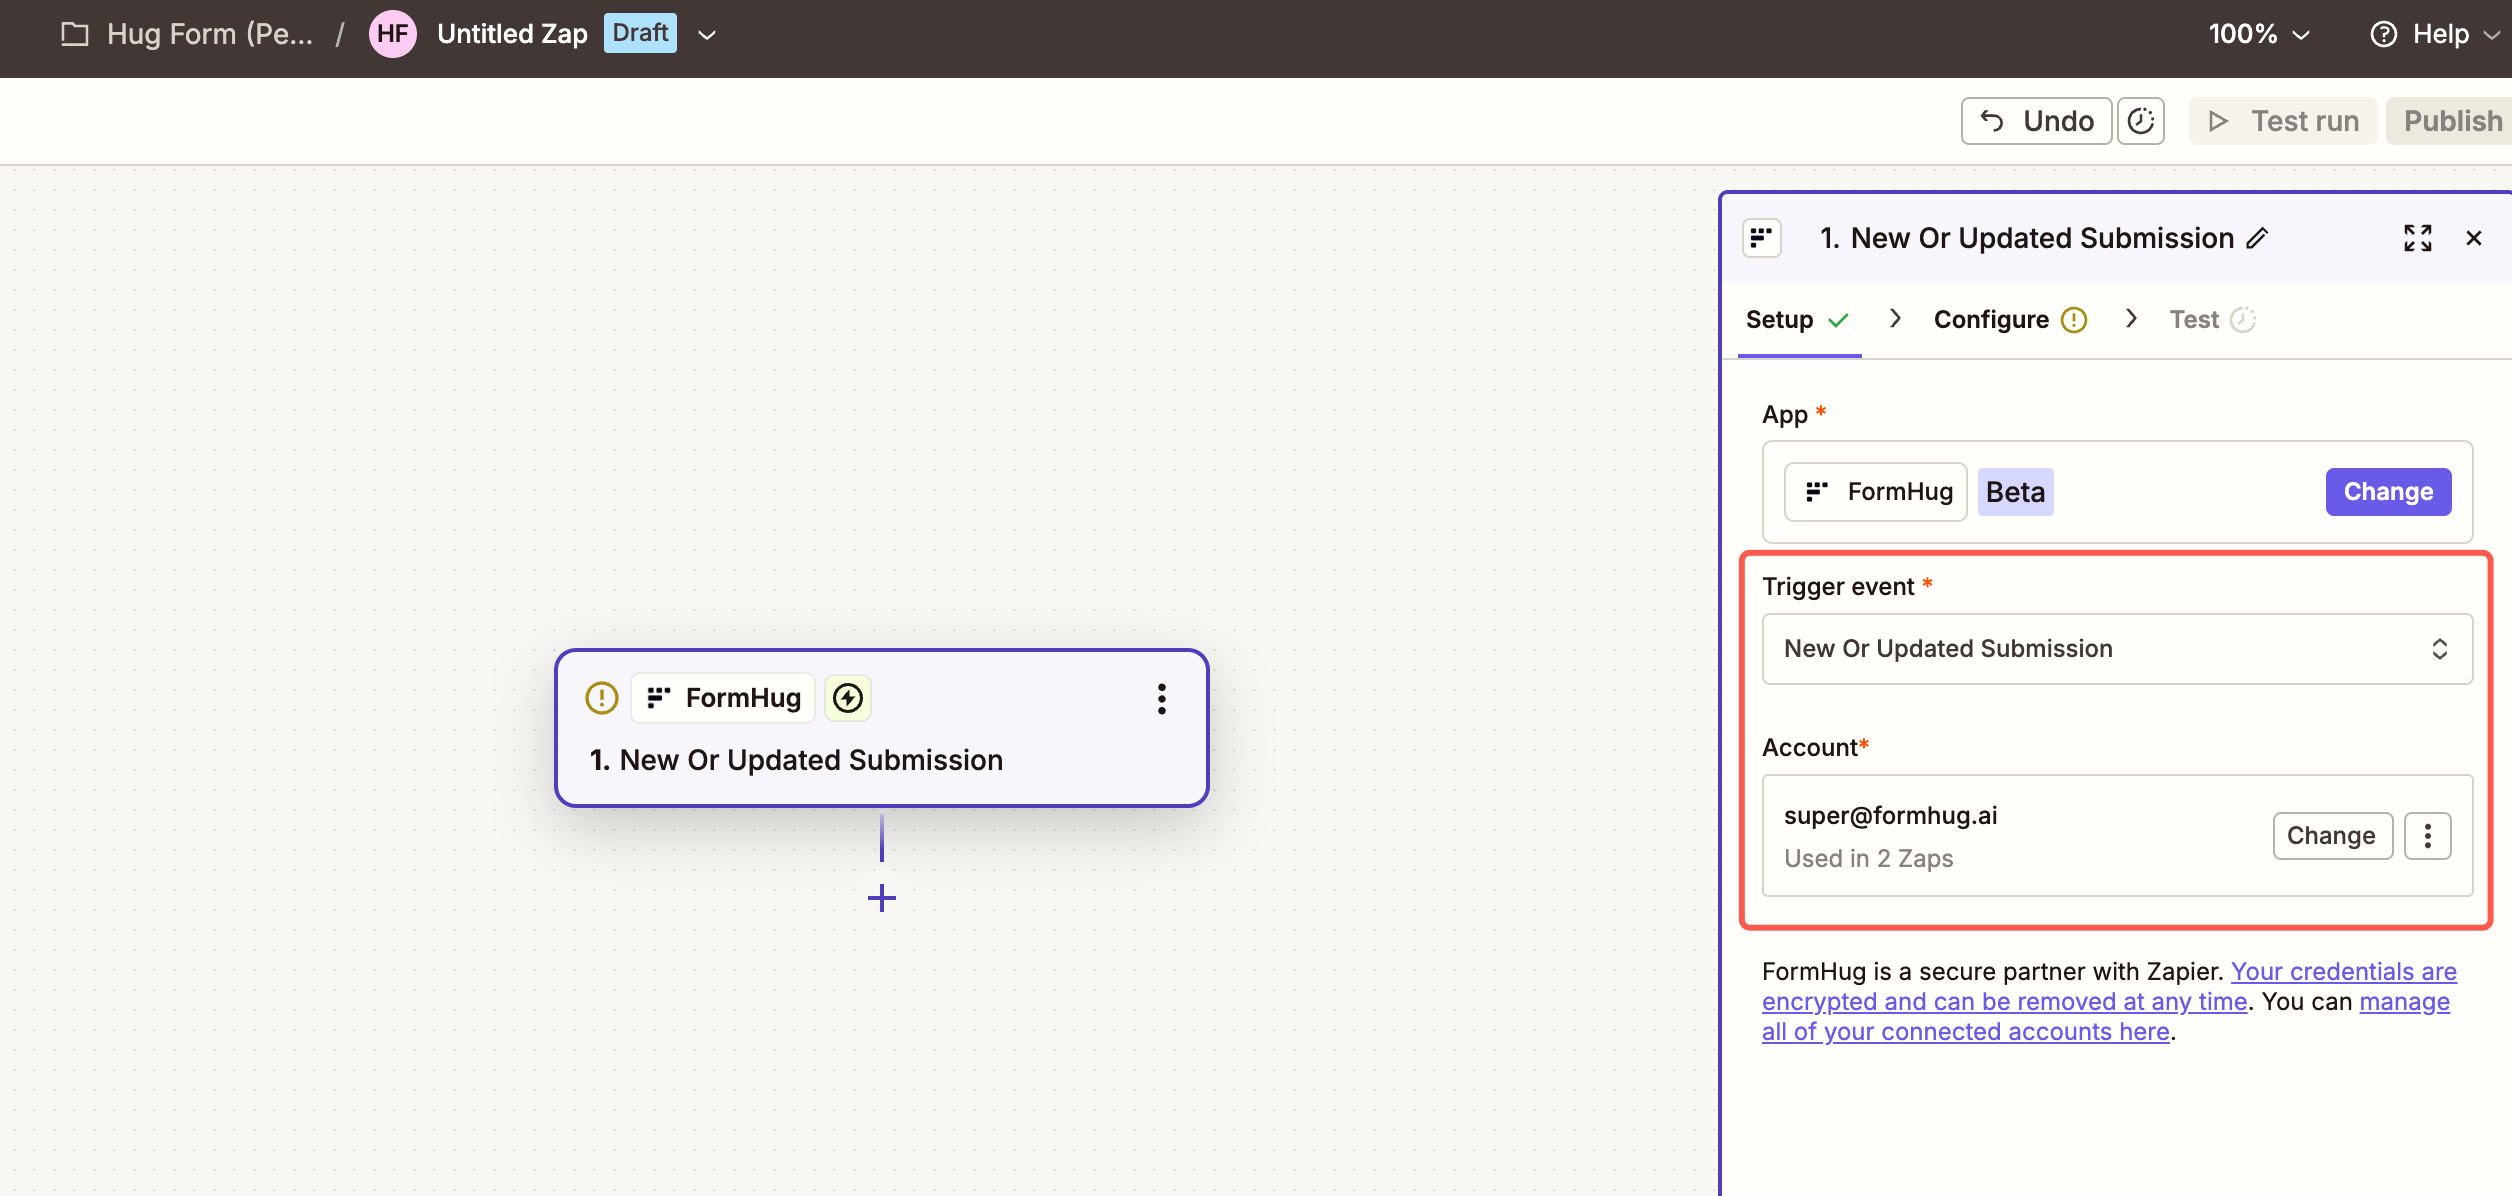The height and width of the screenshot is (1196, 2512).
Task: Change the connected FormHug account
Action: [2332, 836]
